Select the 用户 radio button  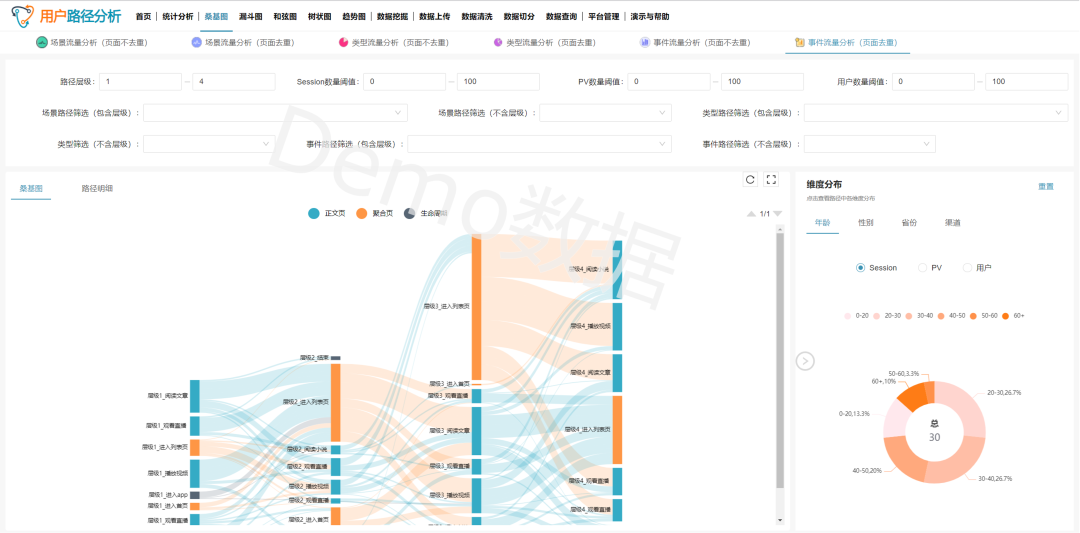(967, 268)
